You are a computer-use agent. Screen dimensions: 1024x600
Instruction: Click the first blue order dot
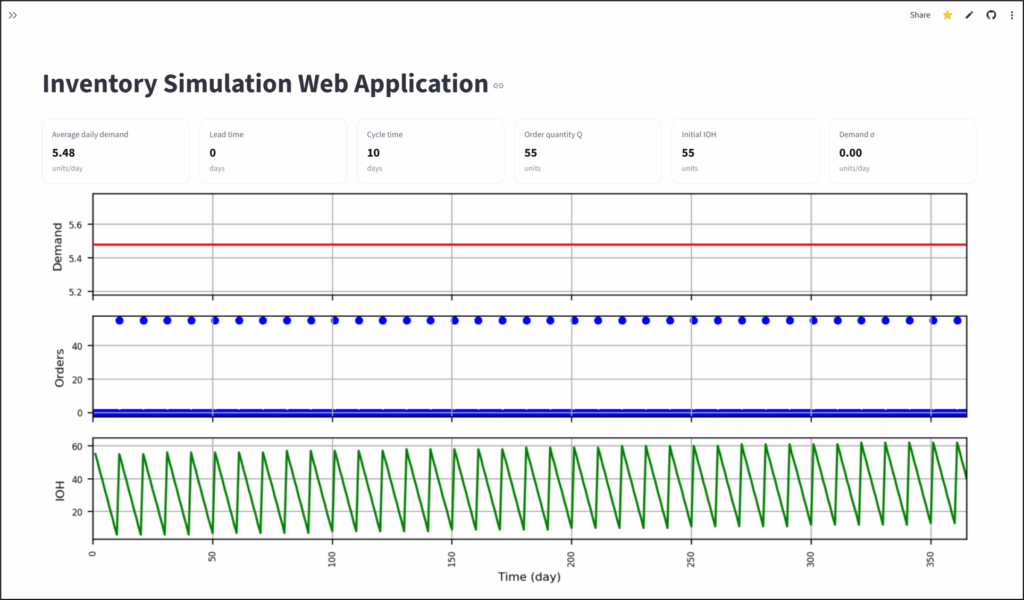(x=120, y=320)
